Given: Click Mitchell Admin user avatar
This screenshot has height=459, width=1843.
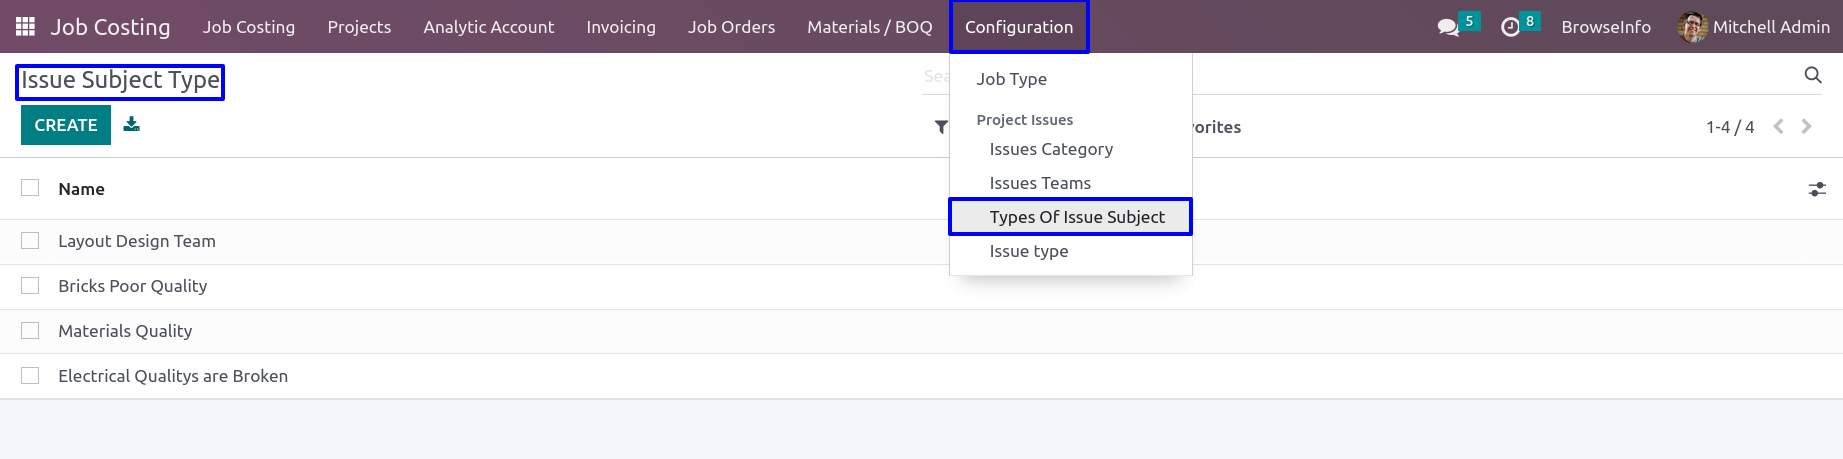Looking at the screenshot, I should pyautogui.click(x=1692, y=27).
